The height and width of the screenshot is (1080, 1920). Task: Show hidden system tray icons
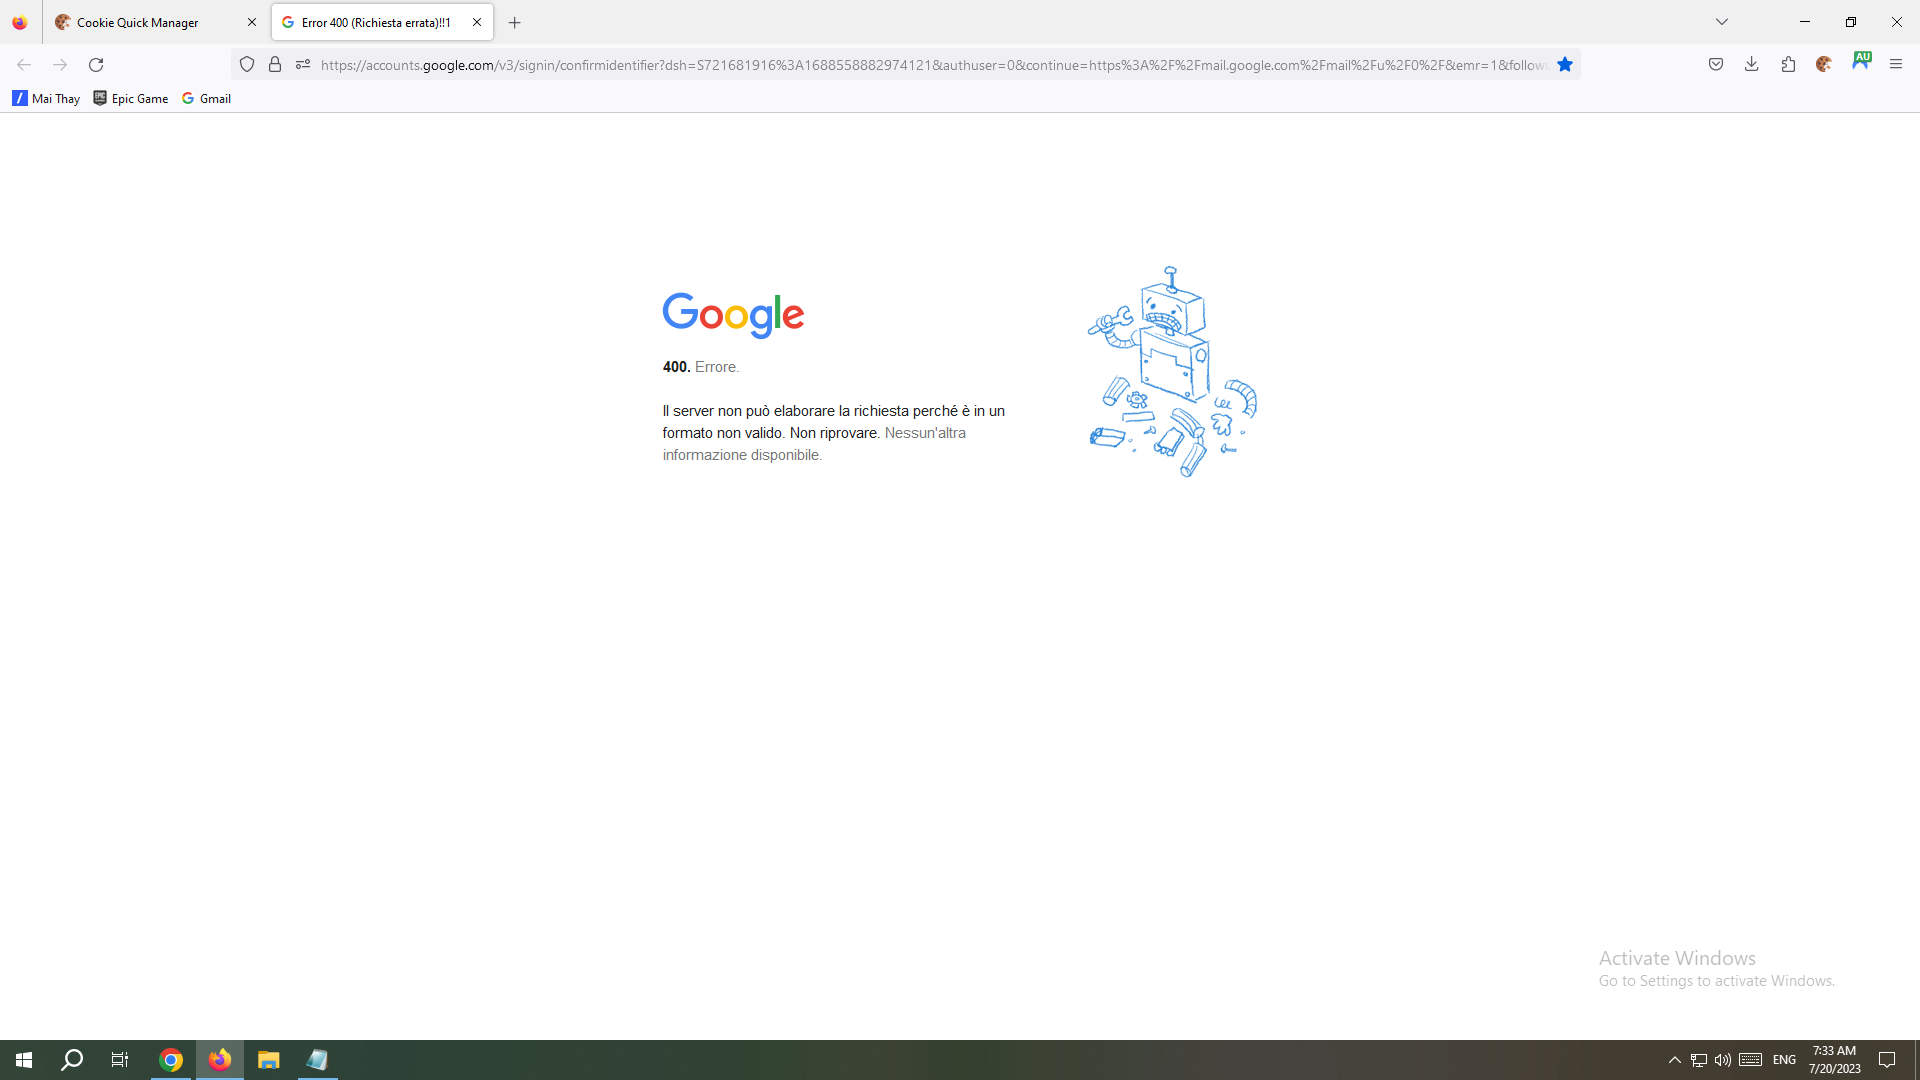1674,1060
